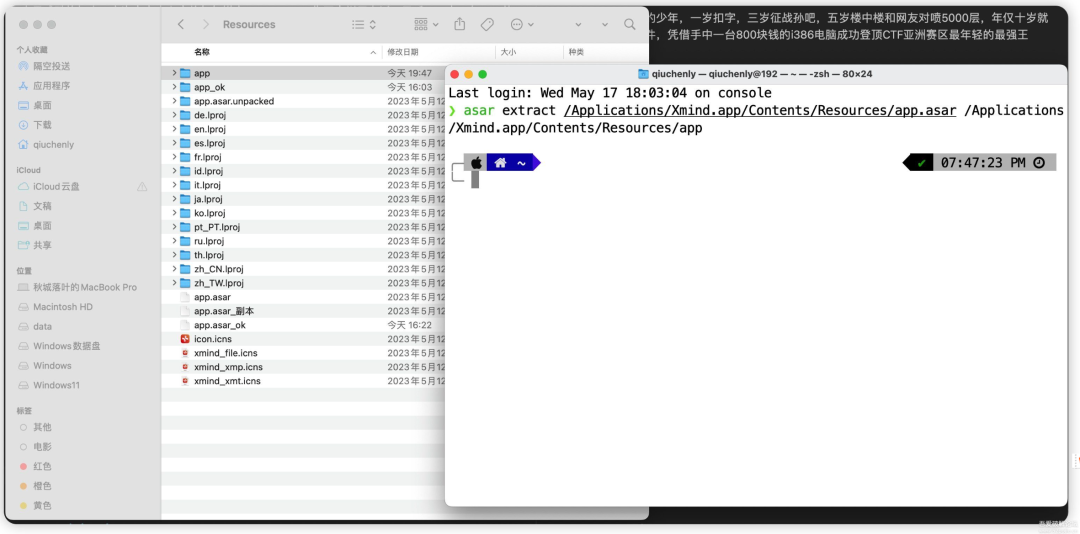Click the iCloud warning triangle icon
This screenshot has height=534, width=1080.
point(142,187)
